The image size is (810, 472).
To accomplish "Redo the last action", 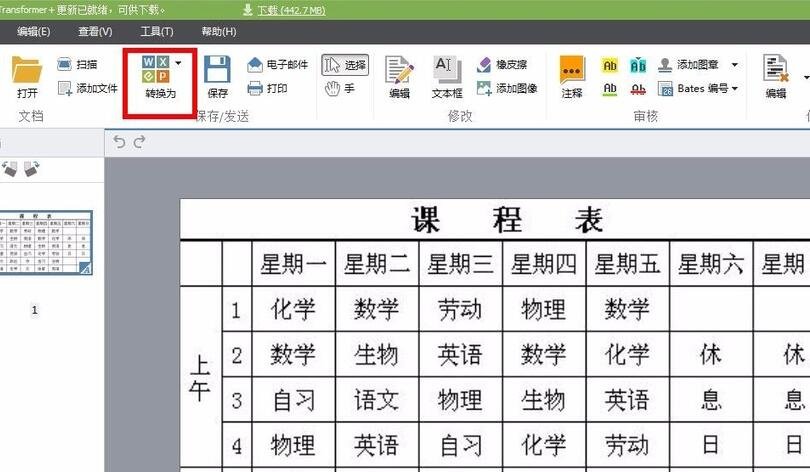I will click(x=139, y=141).
